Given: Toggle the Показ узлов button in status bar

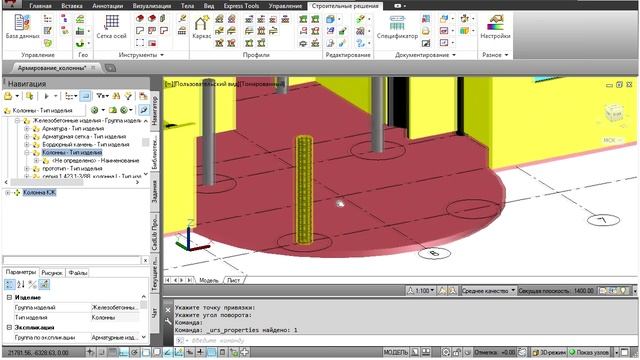Looking at the screenshot, I should [x=589, y=352].
